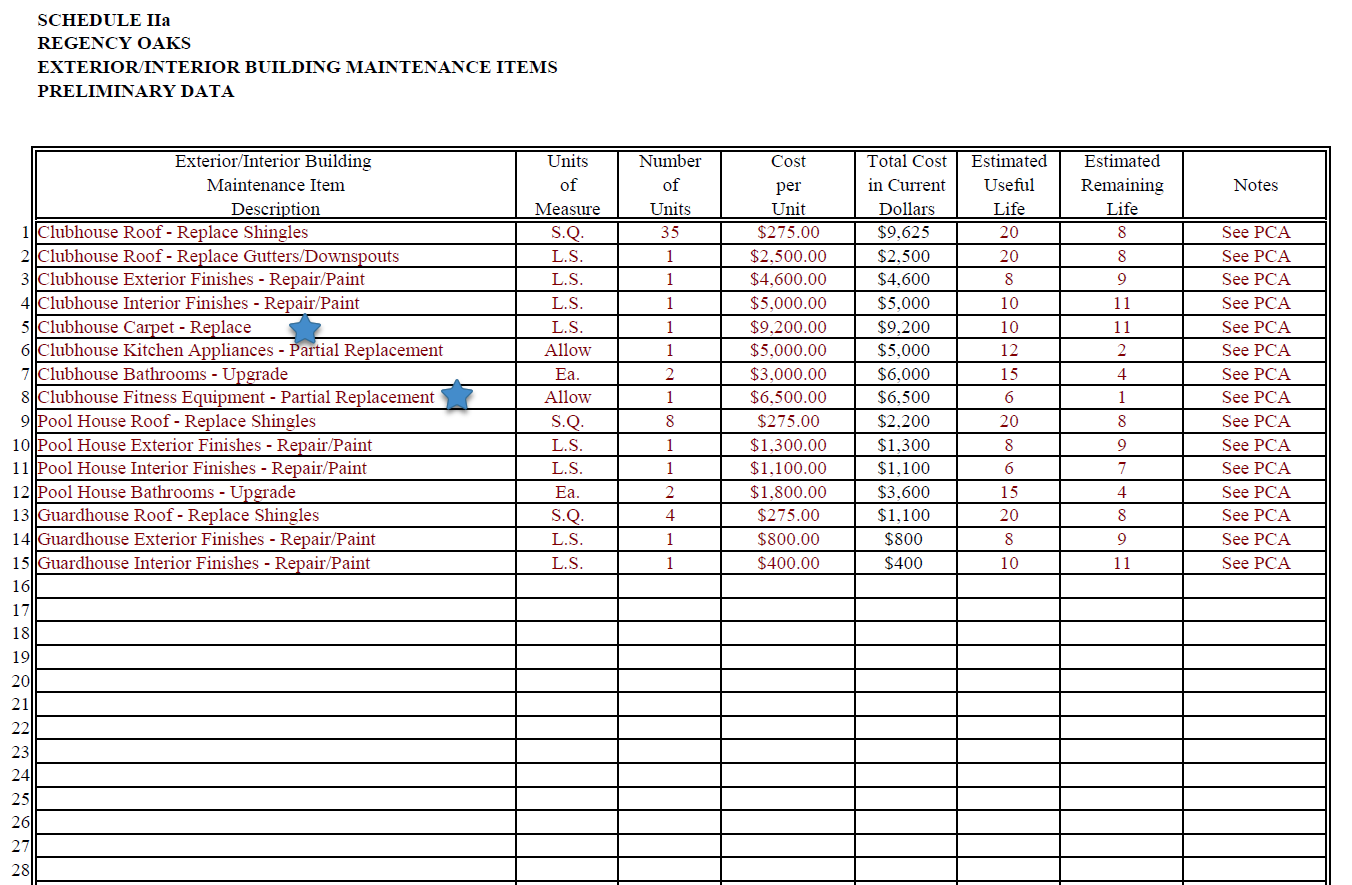Click the $9,200.00 cost per unit cell
Image resolution: width=1352 pixels, height=885 pixels.
pyautogui.click(x=788, y=327)
